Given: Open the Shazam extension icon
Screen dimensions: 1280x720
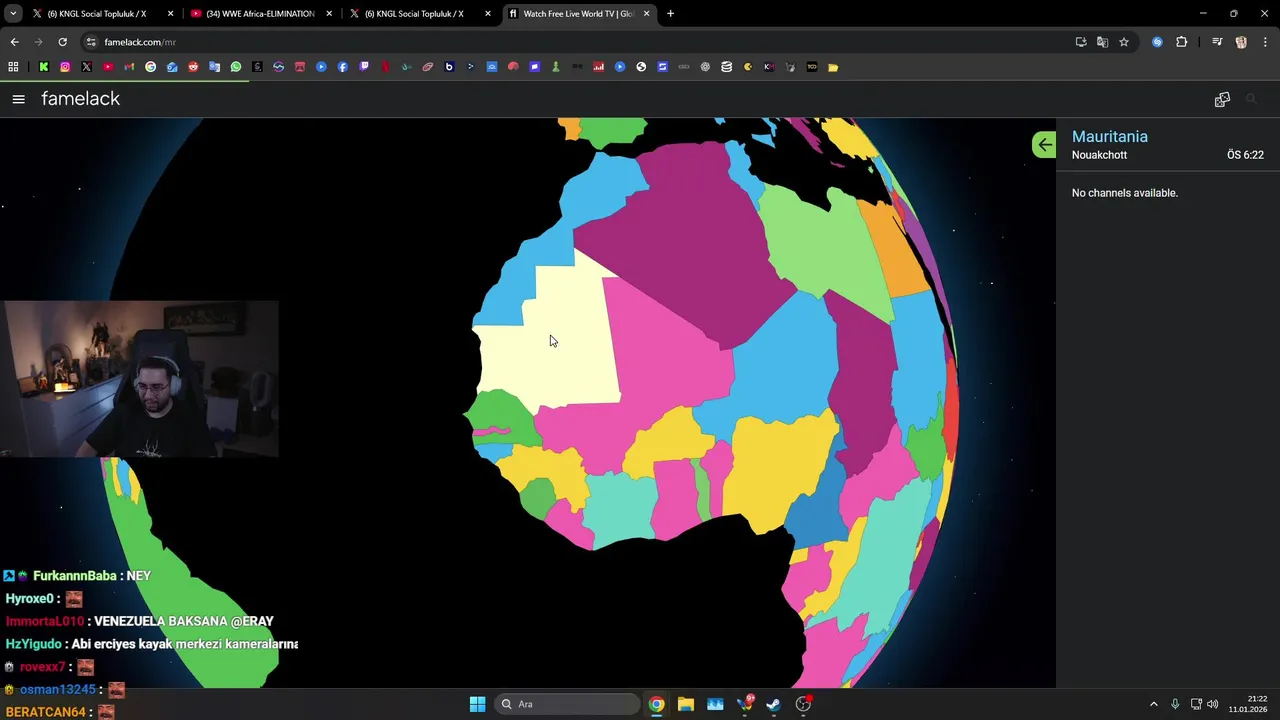Looking at the screenshot, I should (1157, 42).
